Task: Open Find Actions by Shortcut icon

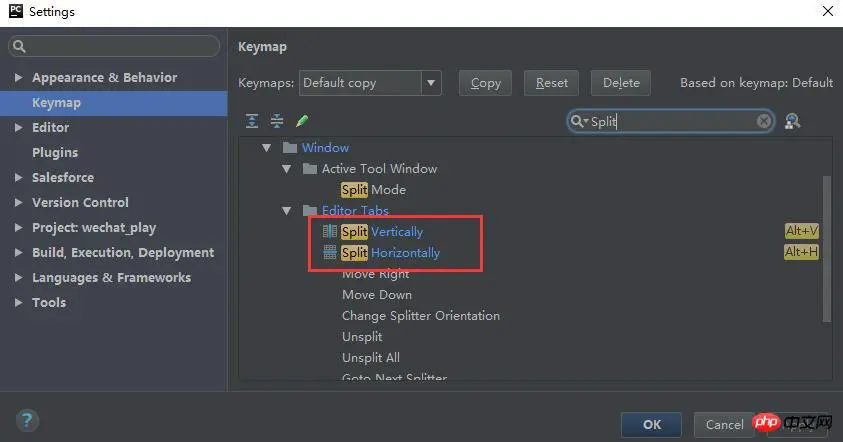Action: (x=792, y=121)
